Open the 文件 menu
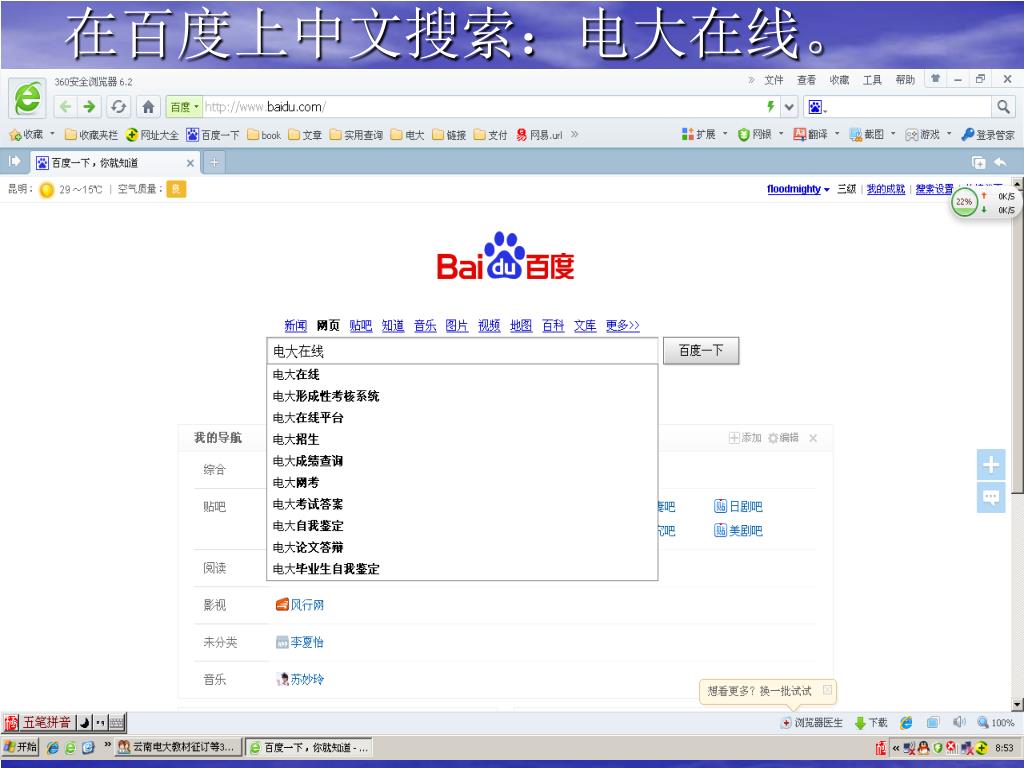This screenshot has height=768, width=1024. pos(773,80)
